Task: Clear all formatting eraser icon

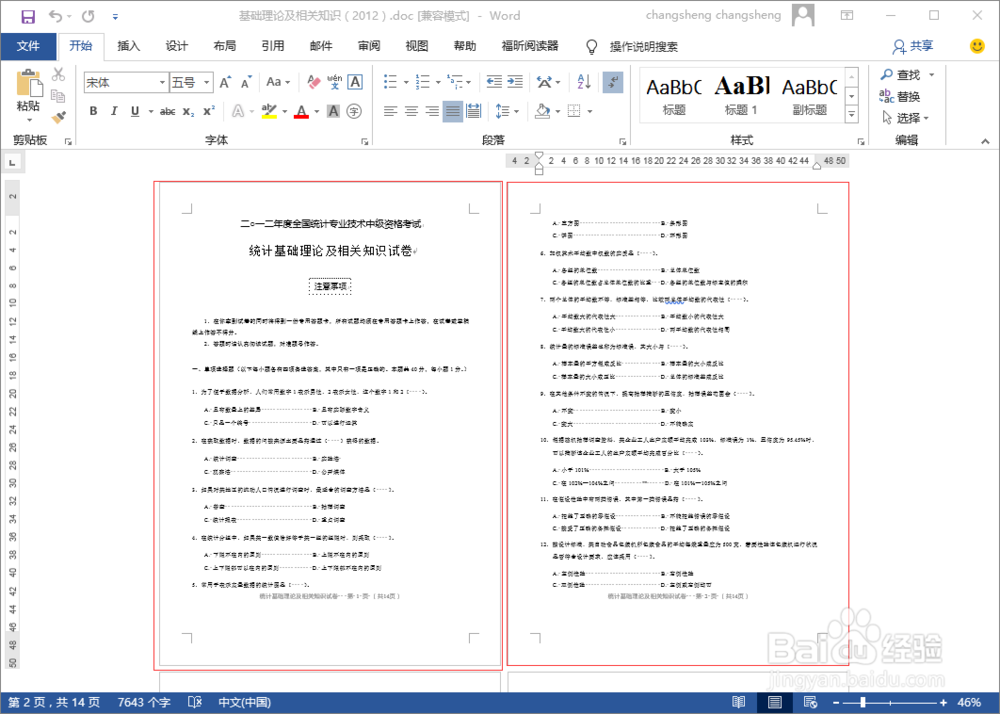Action: point(313,82)
